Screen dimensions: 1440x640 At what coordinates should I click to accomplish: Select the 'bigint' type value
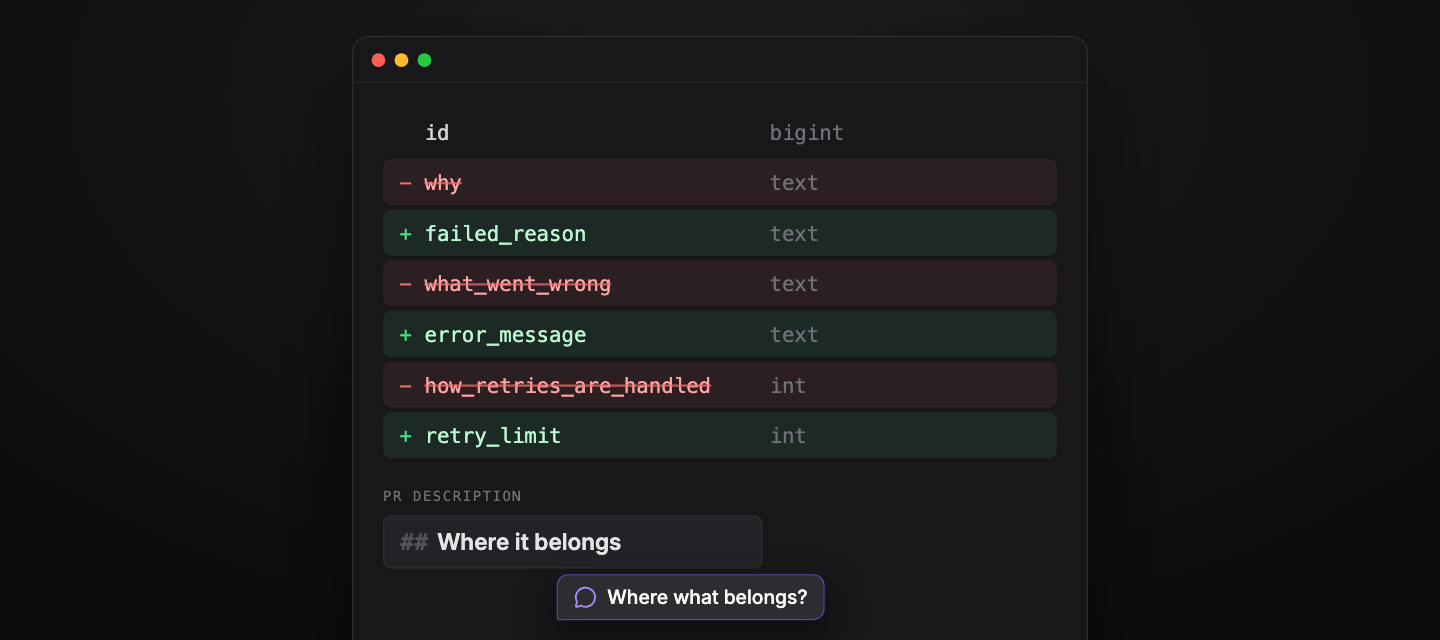pos(806,133)
